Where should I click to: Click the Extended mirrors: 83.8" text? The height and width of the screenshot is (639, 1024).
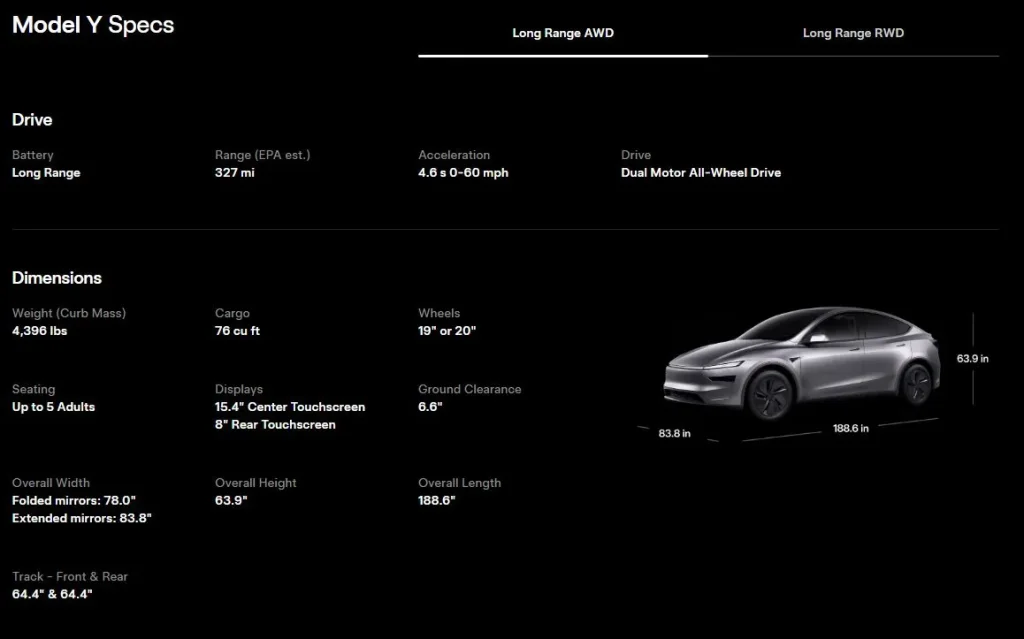click(x=82, y=518)
